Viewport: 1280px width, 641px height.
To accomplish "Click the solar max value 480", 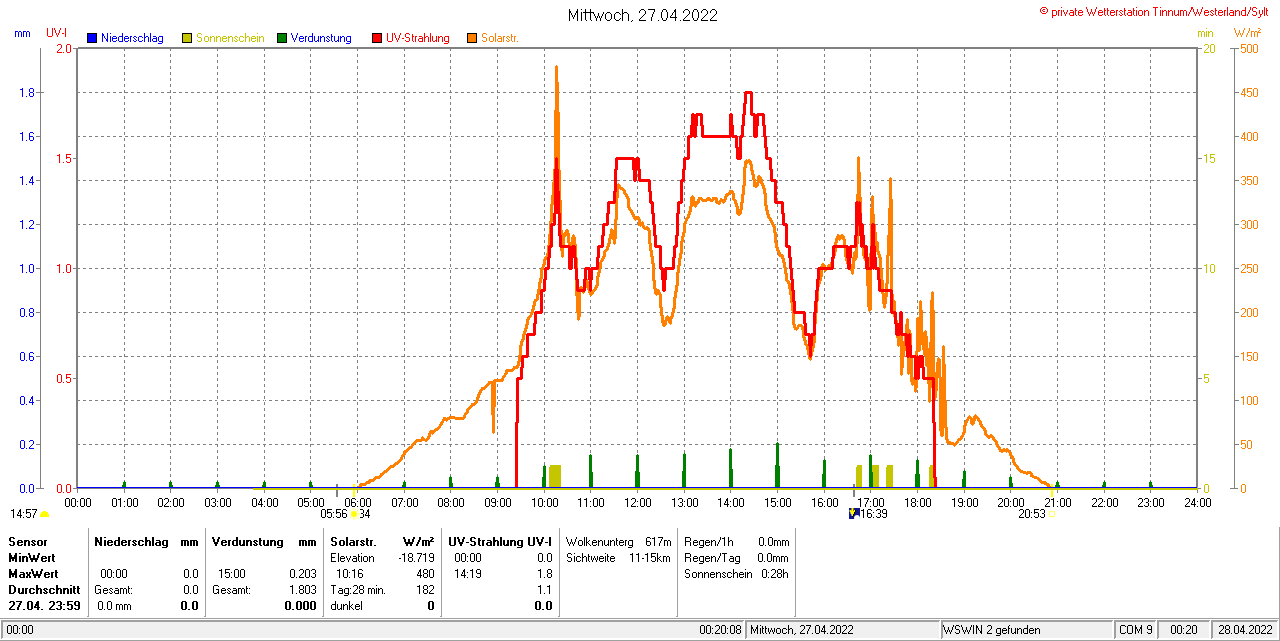I will (x=425, y=574).
